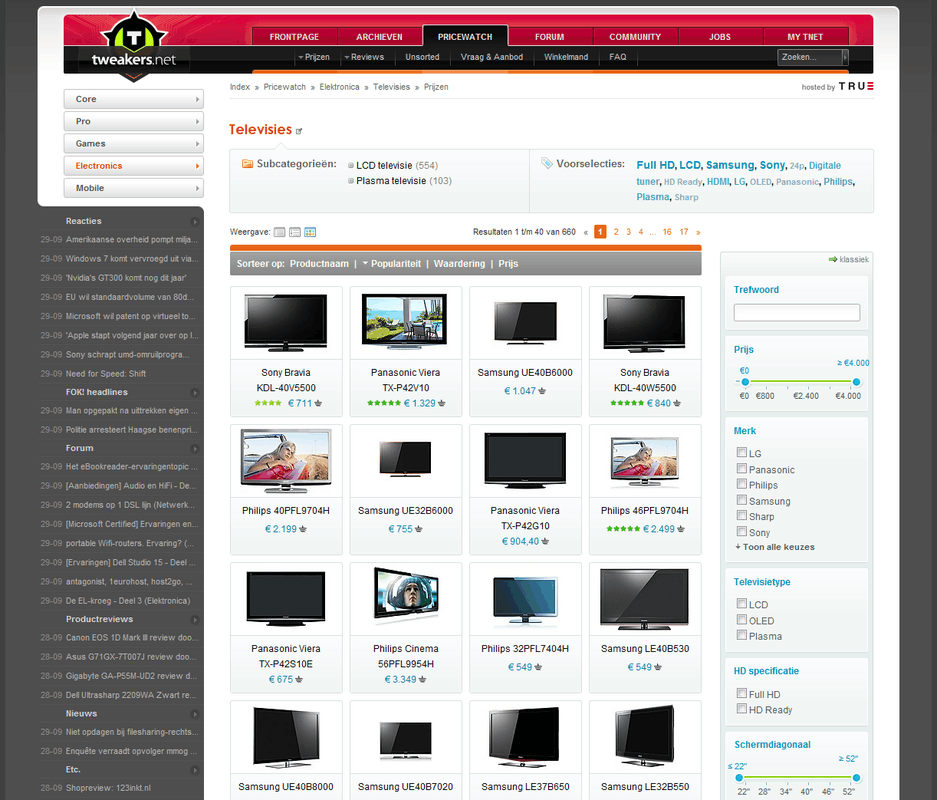Sort results by Prijs
This screenshot has height=800, width=937.
[x=508, y=263]
